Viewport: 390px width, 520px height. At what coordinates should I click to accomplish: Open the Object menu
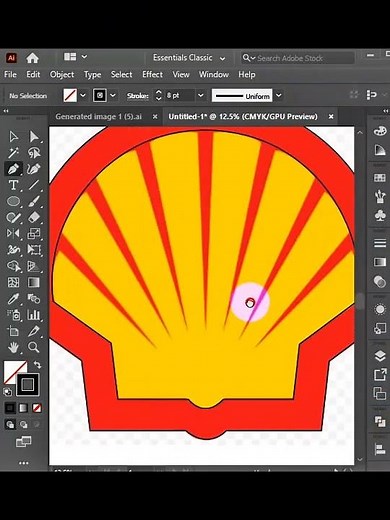62,74
